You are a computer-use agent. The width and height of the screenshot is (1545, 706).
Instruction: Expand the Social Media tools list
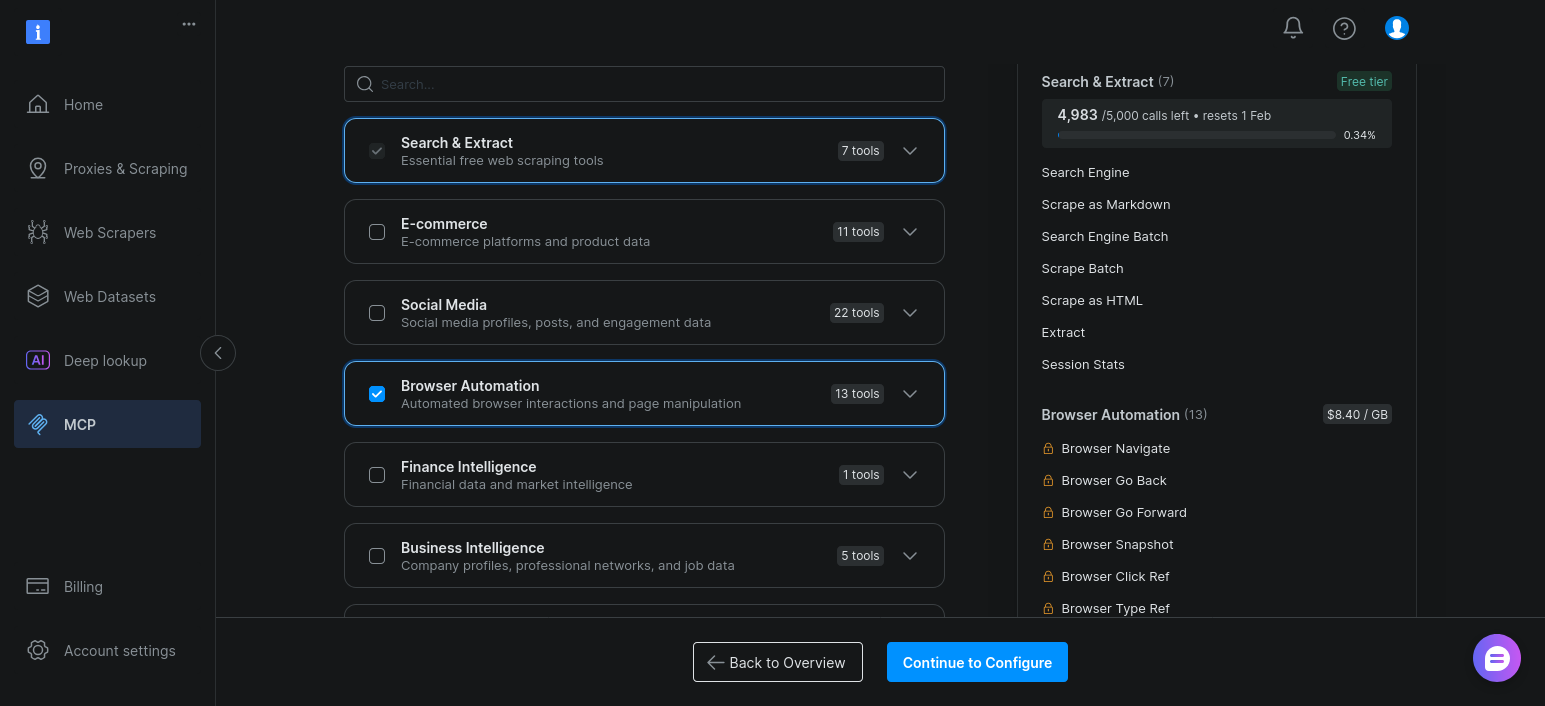click(x=909, y=312)
